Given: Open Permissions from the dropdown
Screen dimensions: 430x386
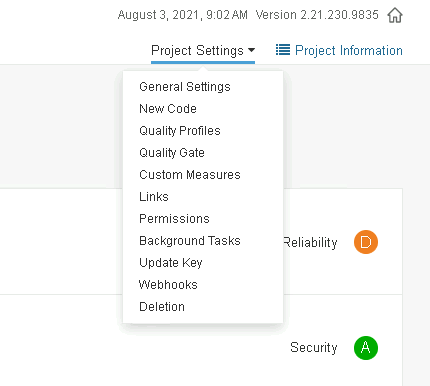Looking at the screenshot, I should coord(174,219).
